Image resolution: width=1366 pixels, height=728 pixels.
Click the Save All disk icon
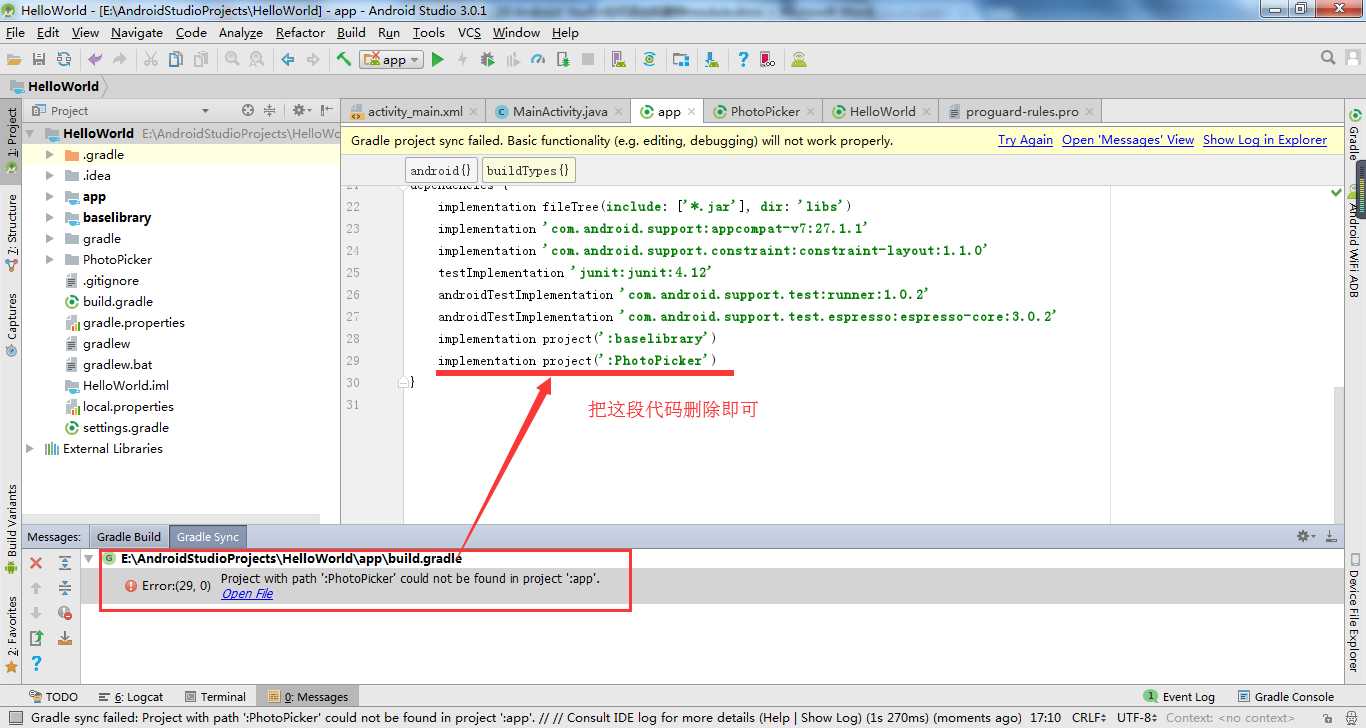tap(39, 60)
